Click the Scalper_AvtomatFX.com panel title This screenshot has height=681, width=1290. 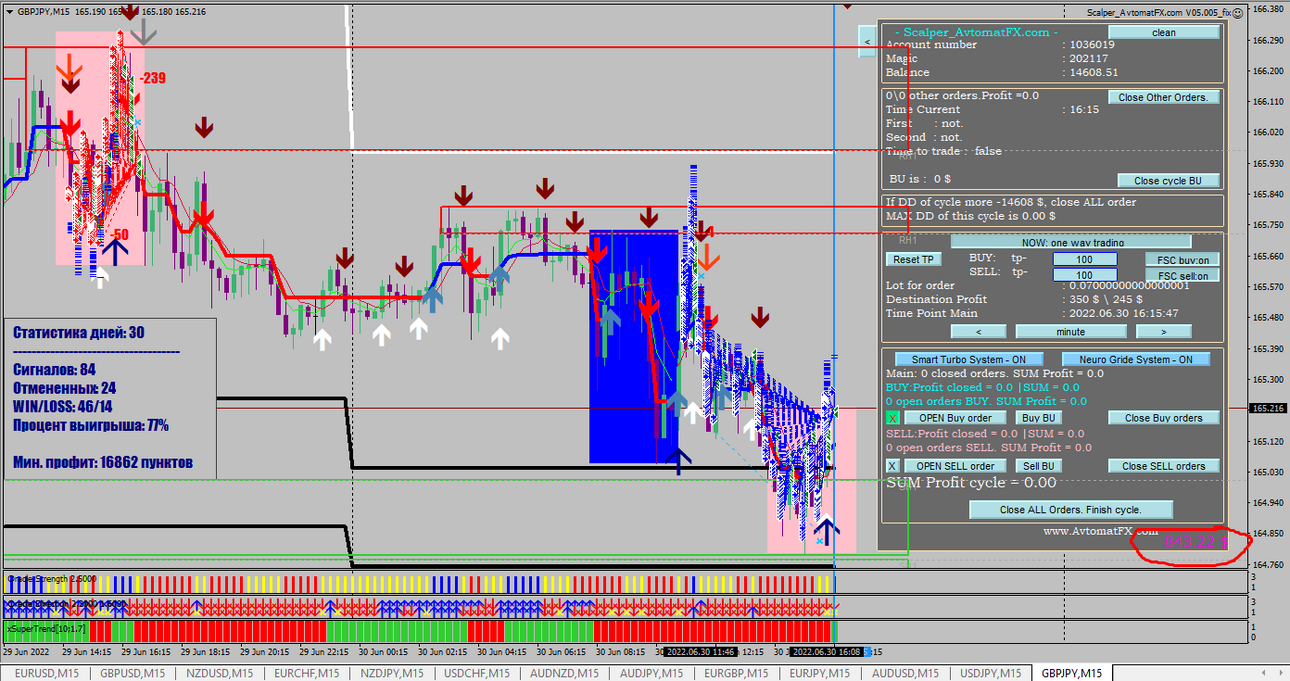[x=977, y=32]
